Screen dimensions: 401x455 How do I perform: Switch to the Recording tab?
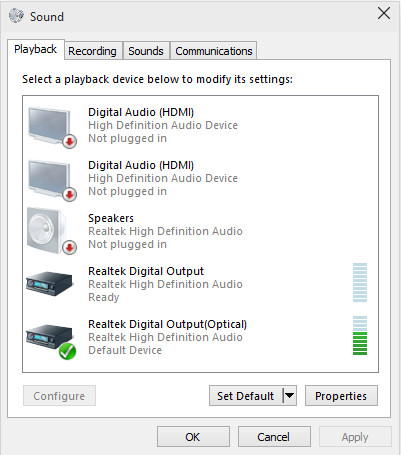[92, 51]
